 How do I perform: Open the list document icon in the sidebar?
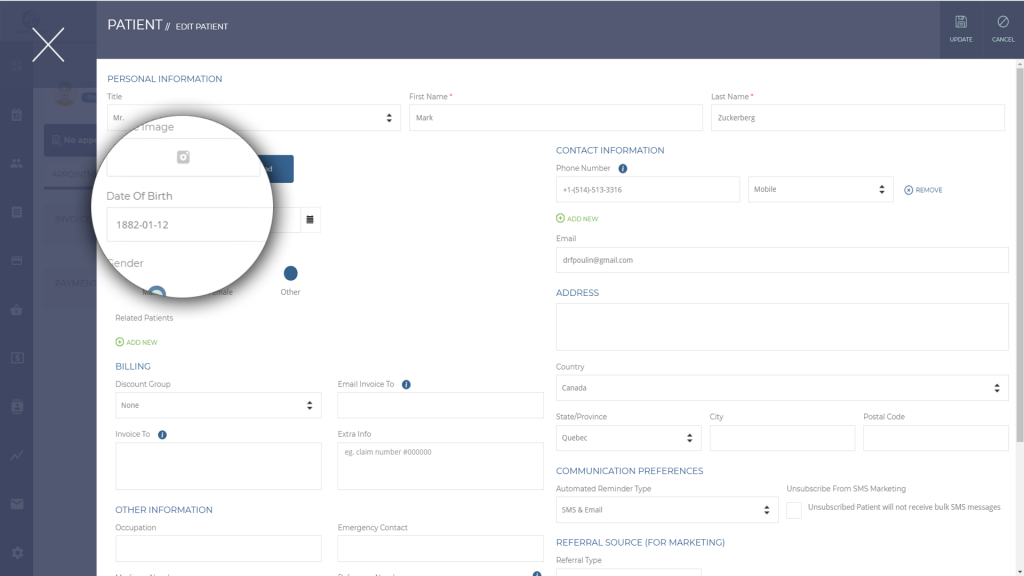coord(17,212)
